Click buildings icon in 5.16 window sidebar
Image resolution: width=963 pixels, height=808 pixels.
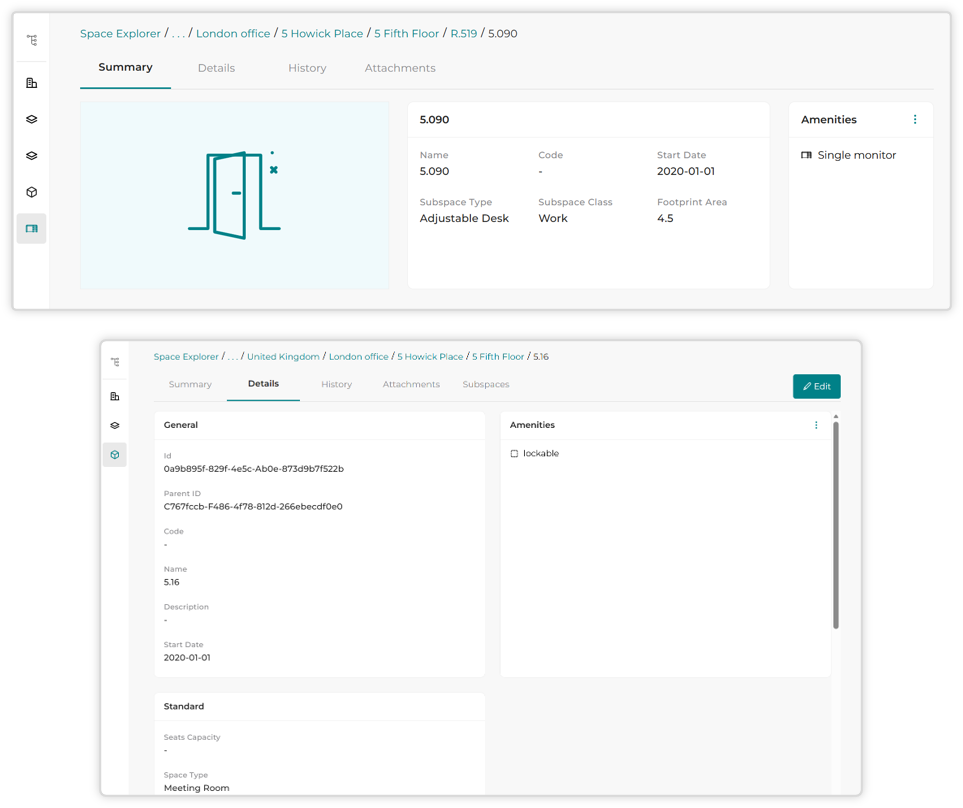point(115,396)
